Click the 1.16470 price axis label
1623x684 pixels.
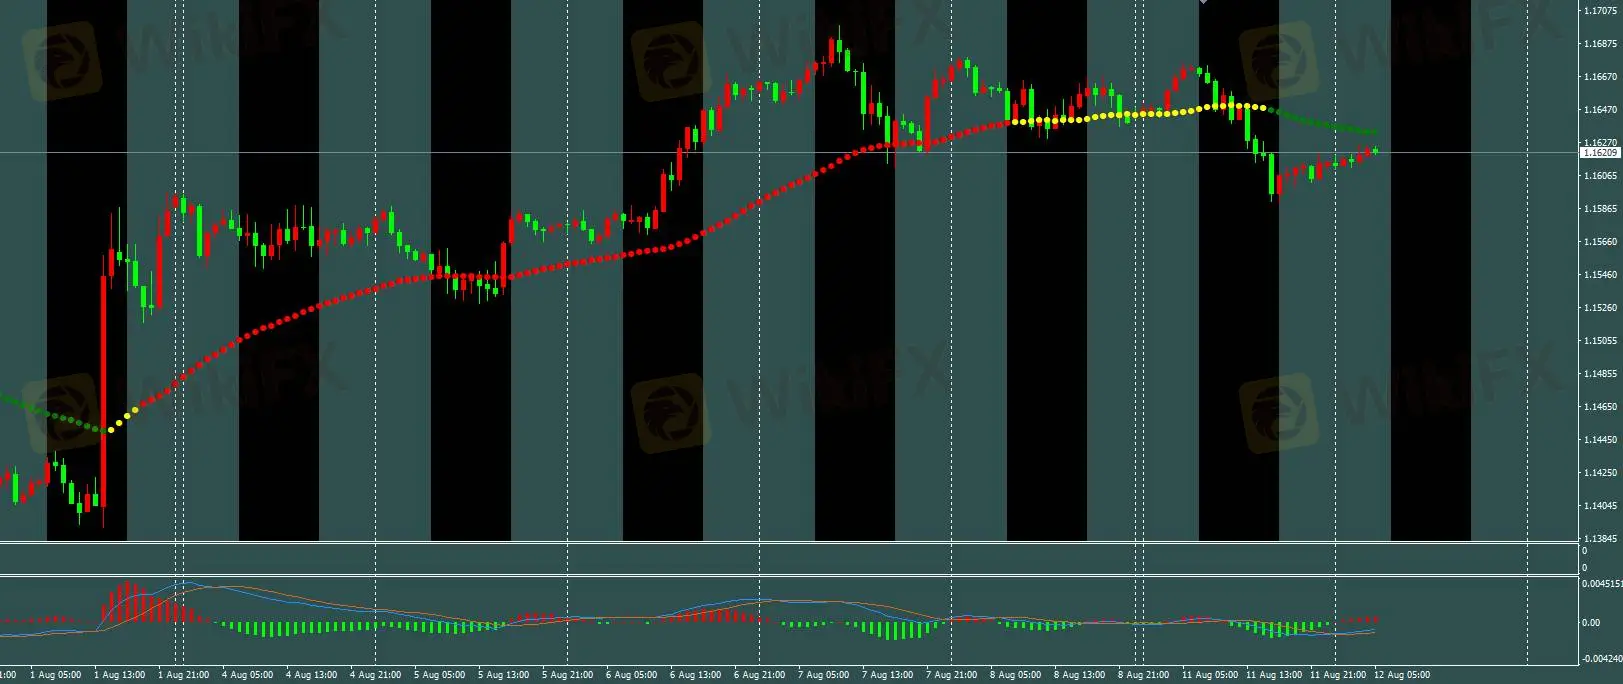pos(1601,110)
